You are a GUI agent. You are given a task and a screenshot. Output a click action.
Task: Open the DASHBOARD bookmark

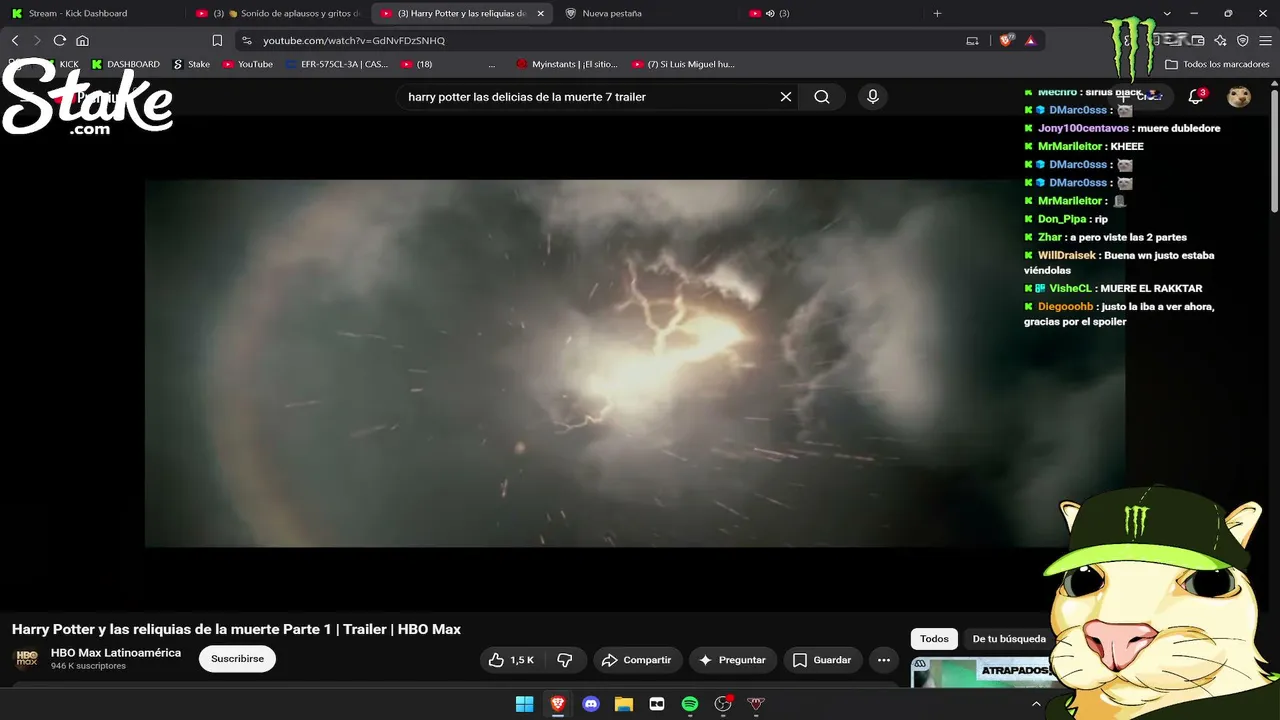coord(126,64)
